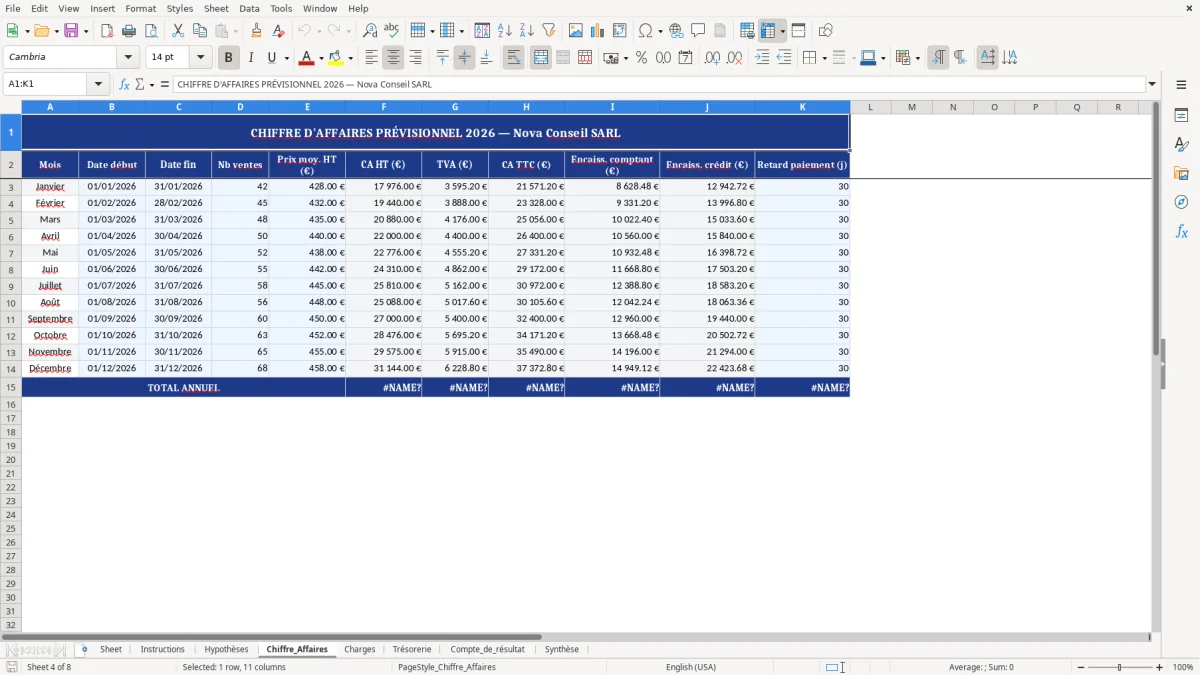Open the sidebar Gallery panel
The width and height of the screenshot is (1200, 675).
coord(1181,173)
